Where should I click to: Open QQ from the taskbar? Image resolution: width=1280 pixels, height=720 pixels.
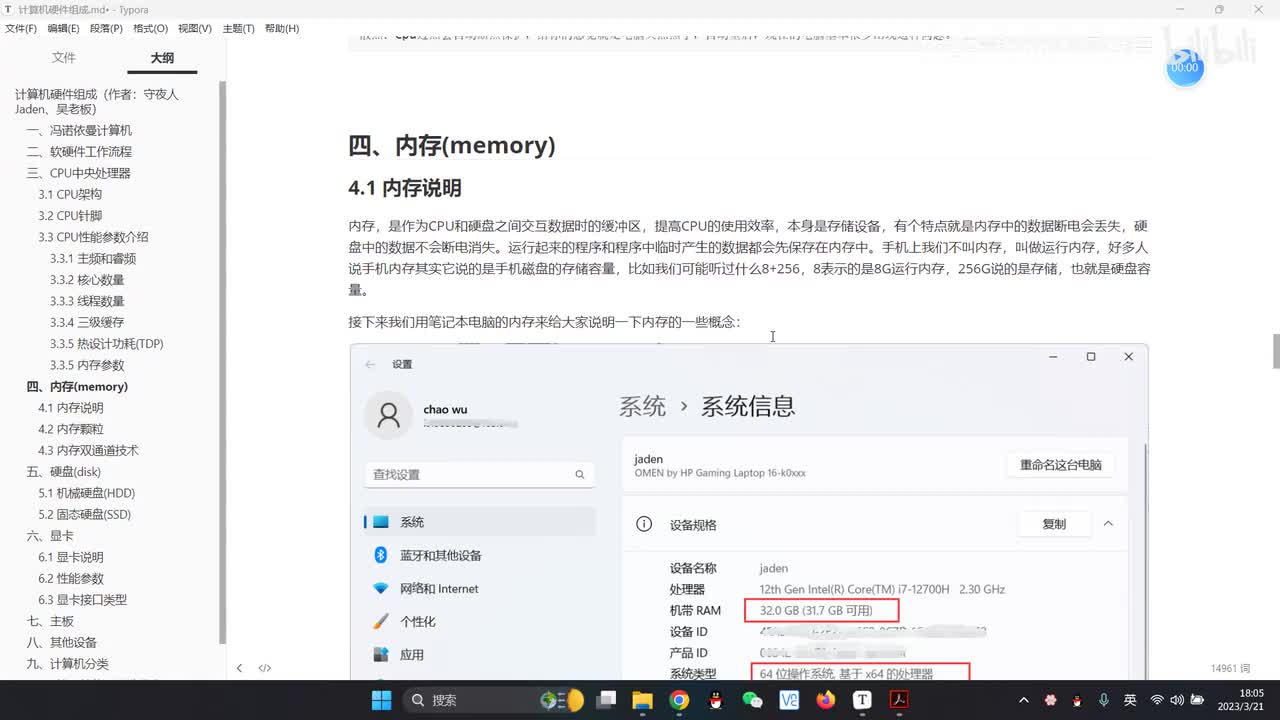(715, 700)
